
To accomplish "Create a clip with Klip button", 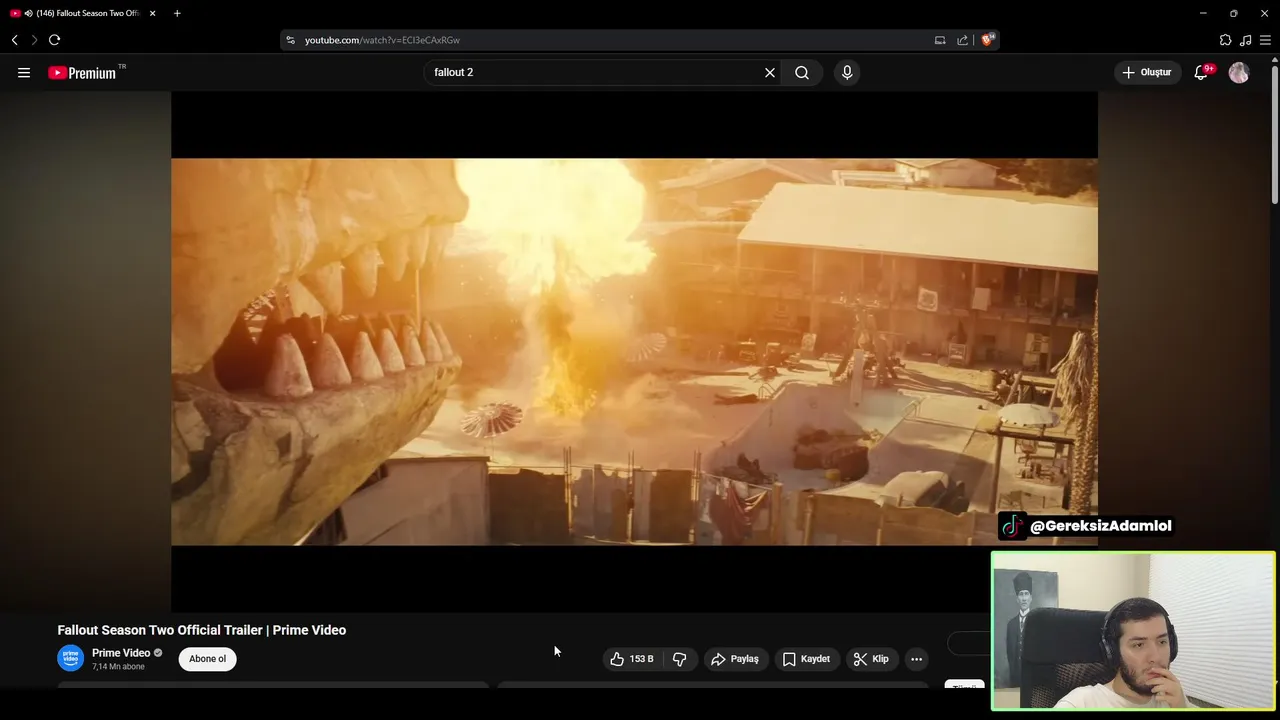I will 871,659.
